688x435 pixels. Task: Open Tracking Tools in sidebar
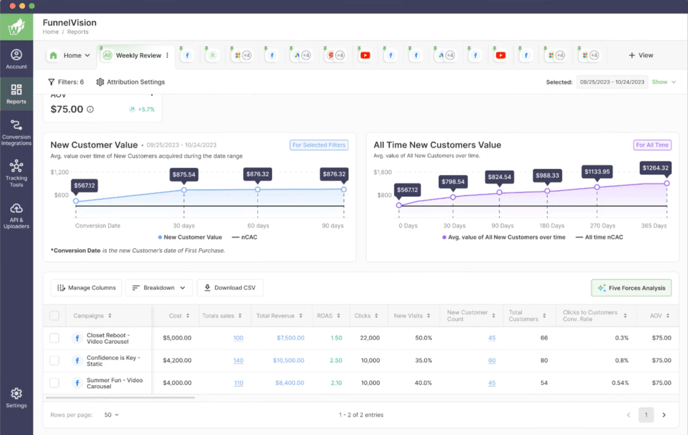(16, 174)
